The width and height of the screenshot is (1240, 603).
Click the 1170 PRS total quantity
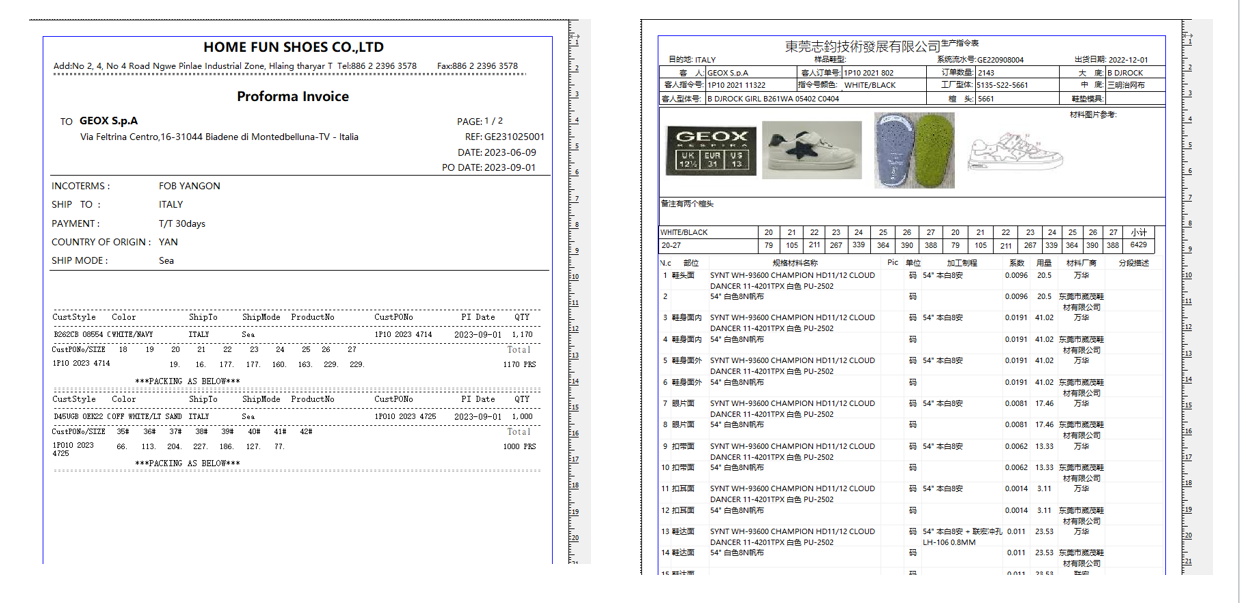pyautogui.click(x=519, y=366)
